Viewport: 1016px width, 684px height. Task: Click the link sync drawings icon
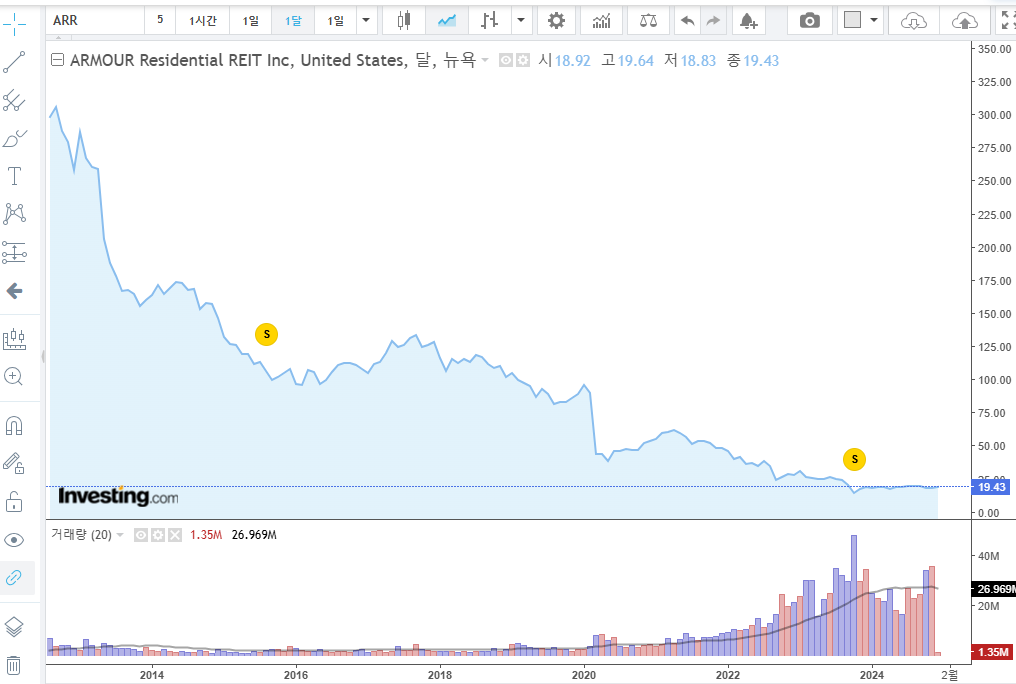click(14, 577)
